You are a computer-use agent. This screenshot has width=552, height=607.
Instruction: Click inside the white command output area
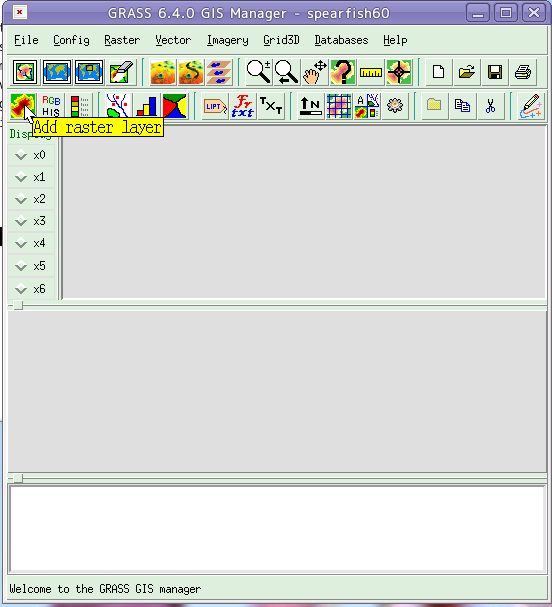coord(277,528)
